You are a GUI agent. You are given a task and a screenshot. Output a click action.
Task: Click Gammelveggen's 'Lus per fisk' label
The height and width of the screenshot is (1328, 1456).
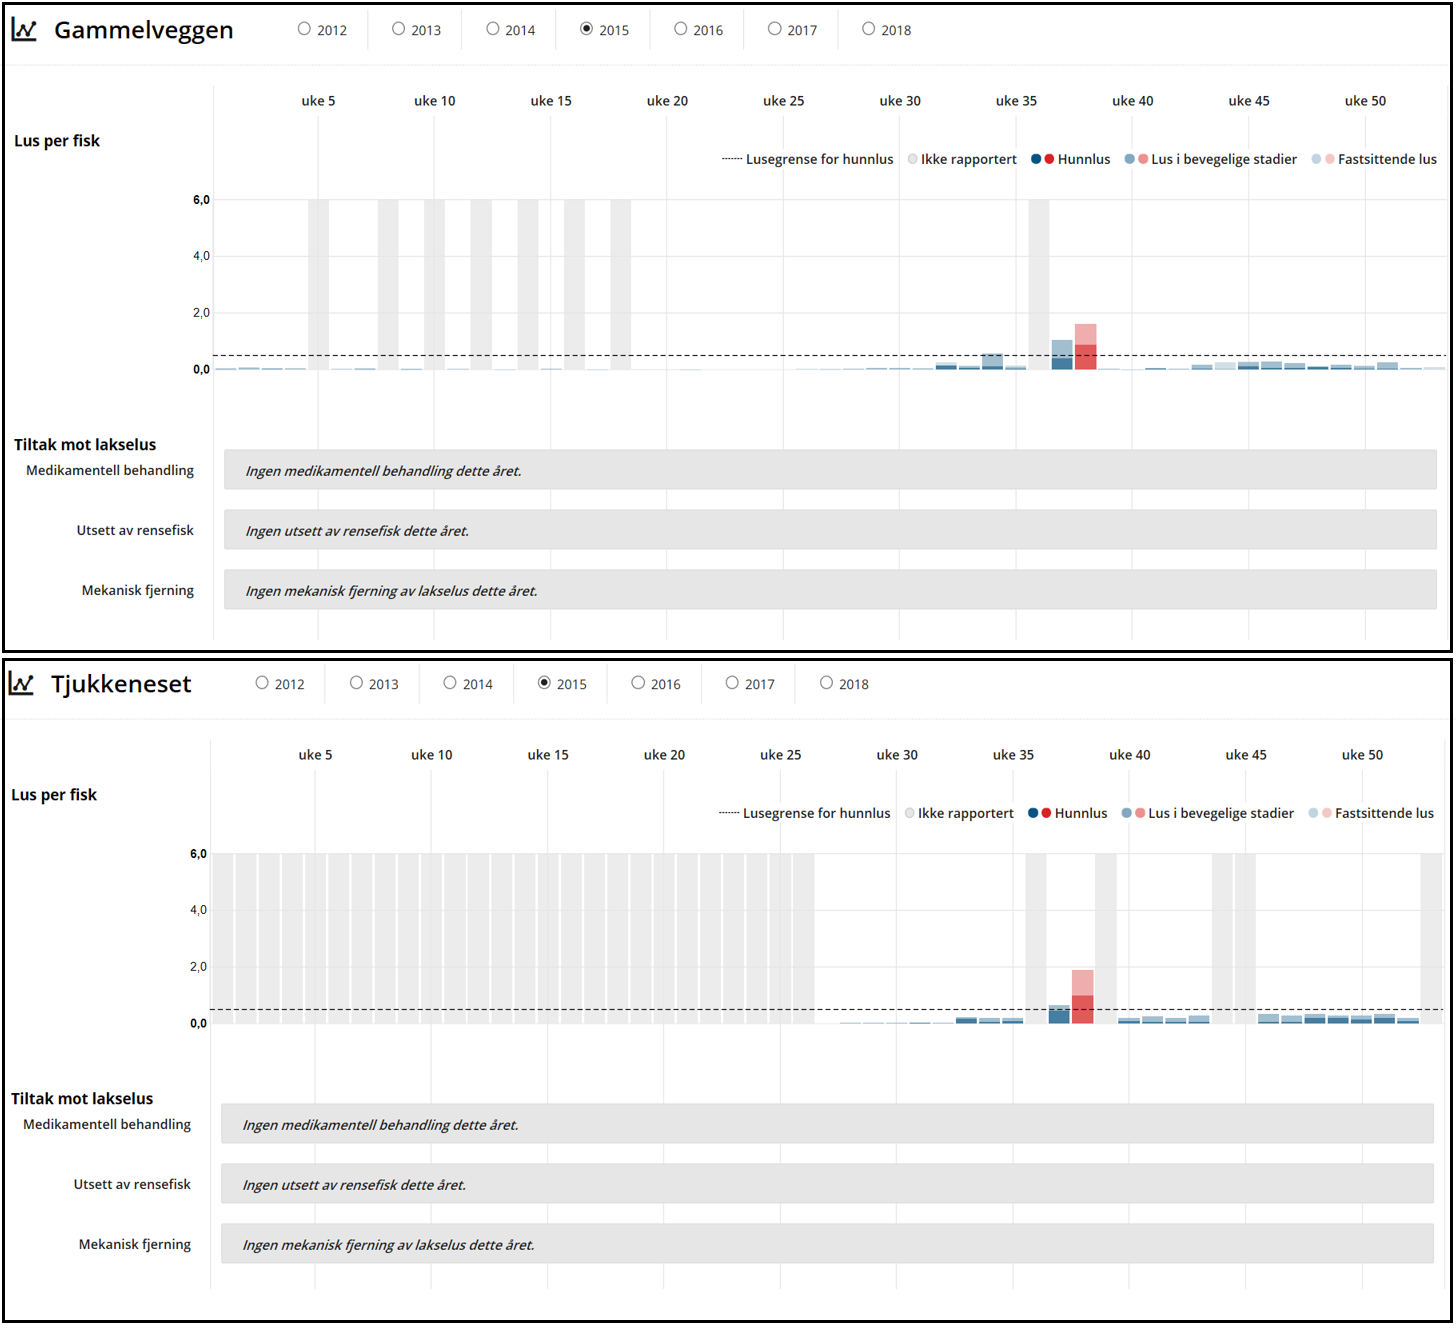click(x=57, y=141)
